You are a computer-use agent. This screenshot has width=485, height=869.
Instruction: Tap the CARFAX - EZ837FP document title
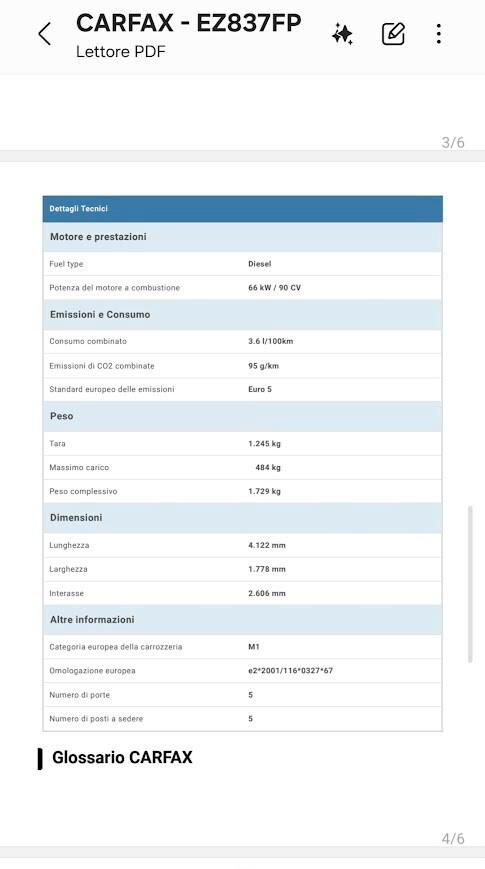(188, 23)
